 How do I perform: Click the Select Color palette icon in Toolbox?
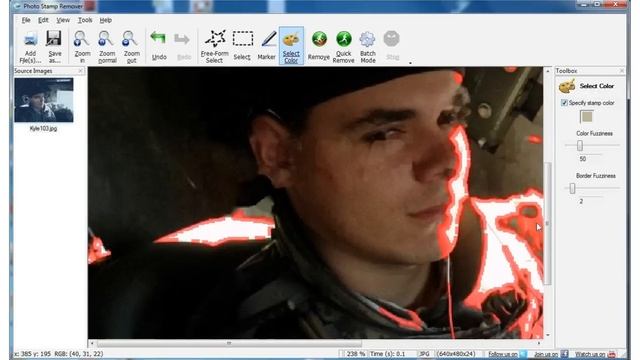567,86
